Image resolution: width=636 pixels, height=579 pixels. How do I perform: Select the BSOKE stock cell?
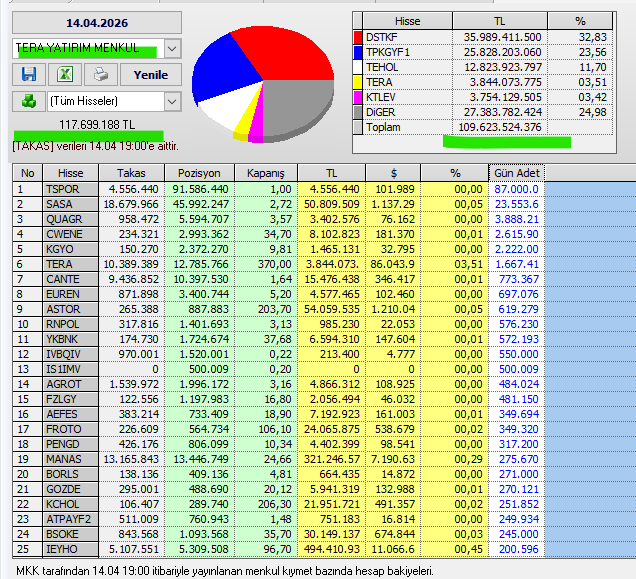pos(71,535)
